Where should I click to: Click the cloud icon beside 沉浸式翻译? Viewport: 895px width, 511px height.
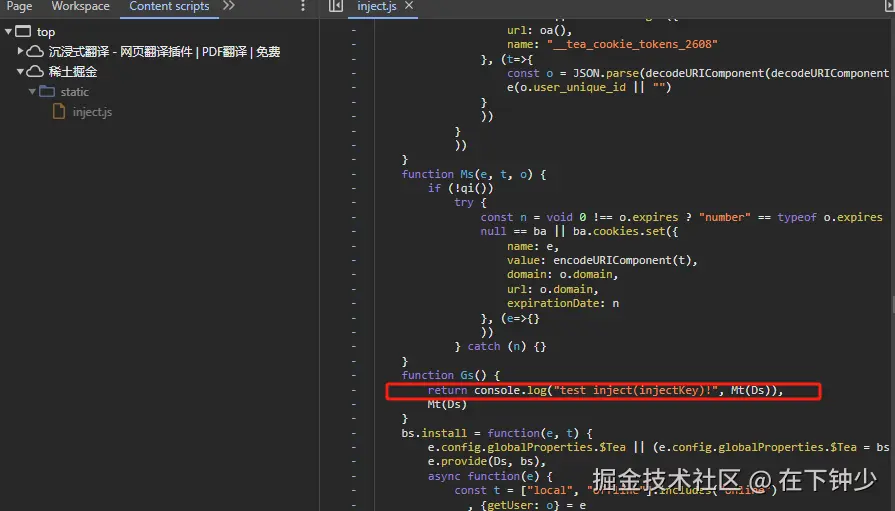point(35,52)
